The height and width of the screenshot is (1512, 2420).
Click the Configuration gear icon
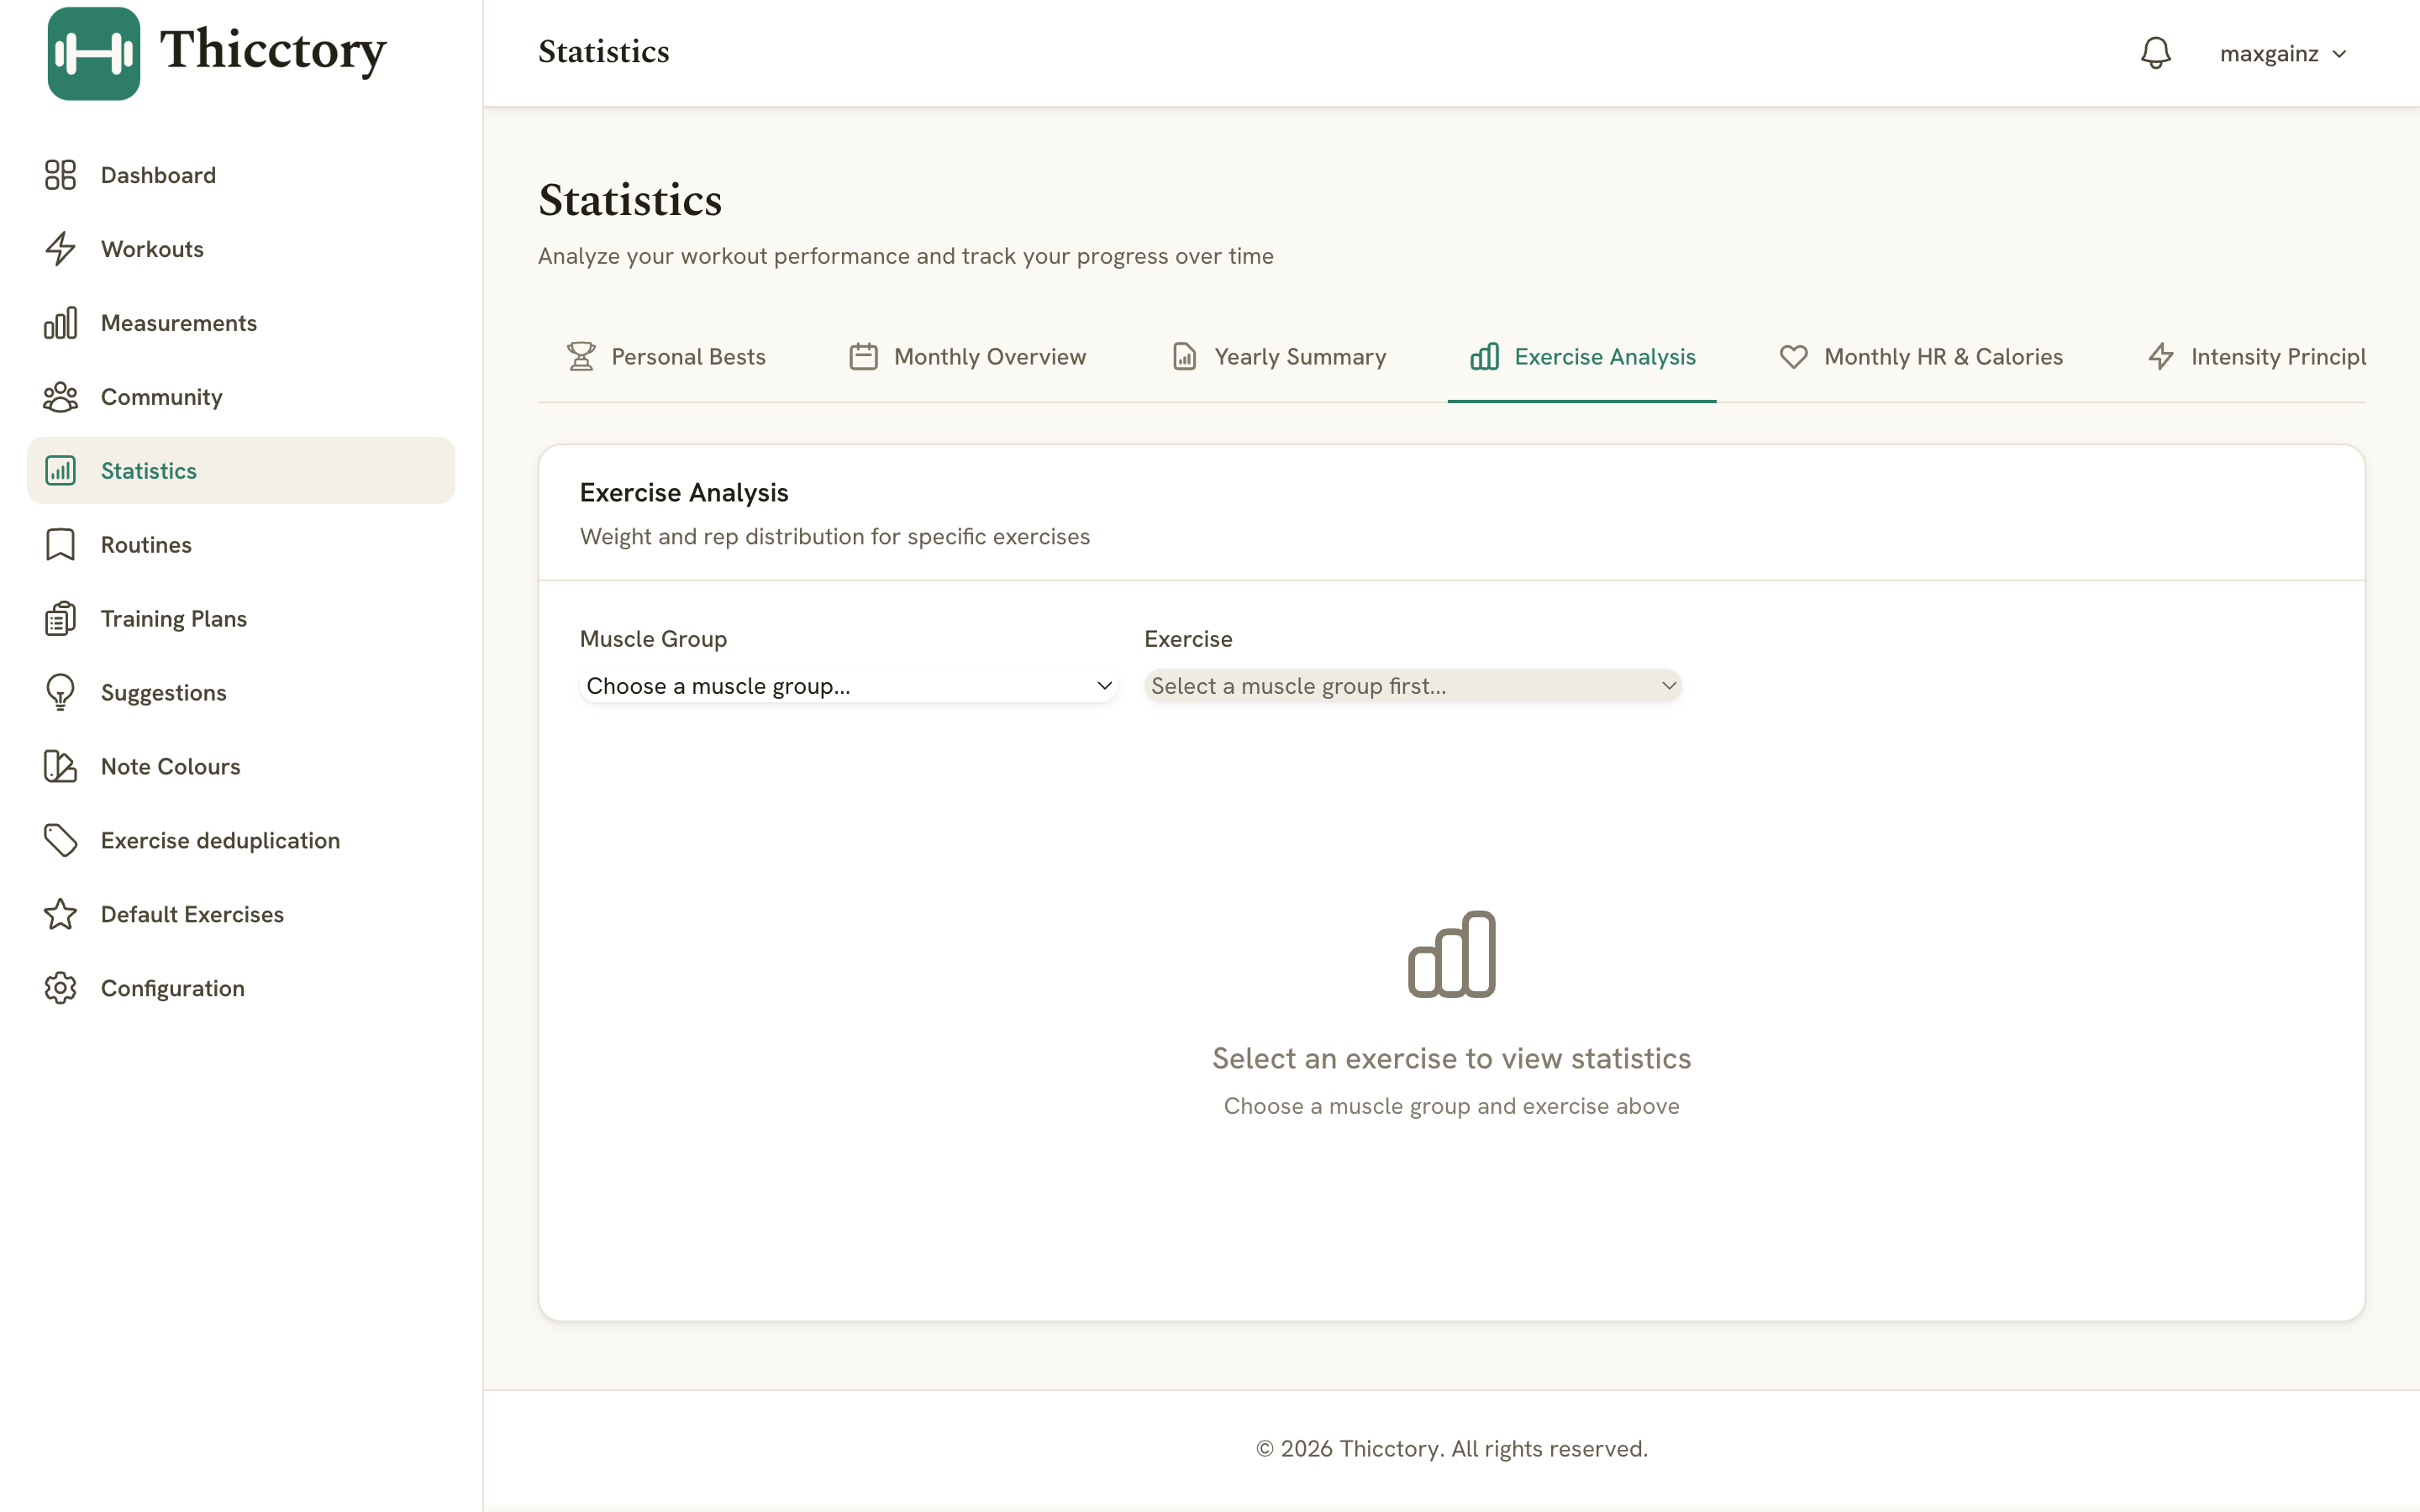pos(60,989)
